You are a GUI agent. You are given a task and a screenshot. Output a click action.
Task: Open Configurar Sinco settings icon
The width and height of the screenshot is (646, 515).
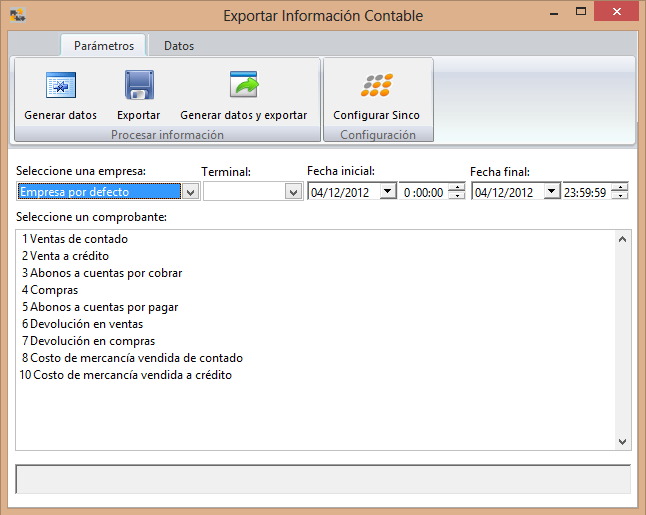click(x=376, y=86)
